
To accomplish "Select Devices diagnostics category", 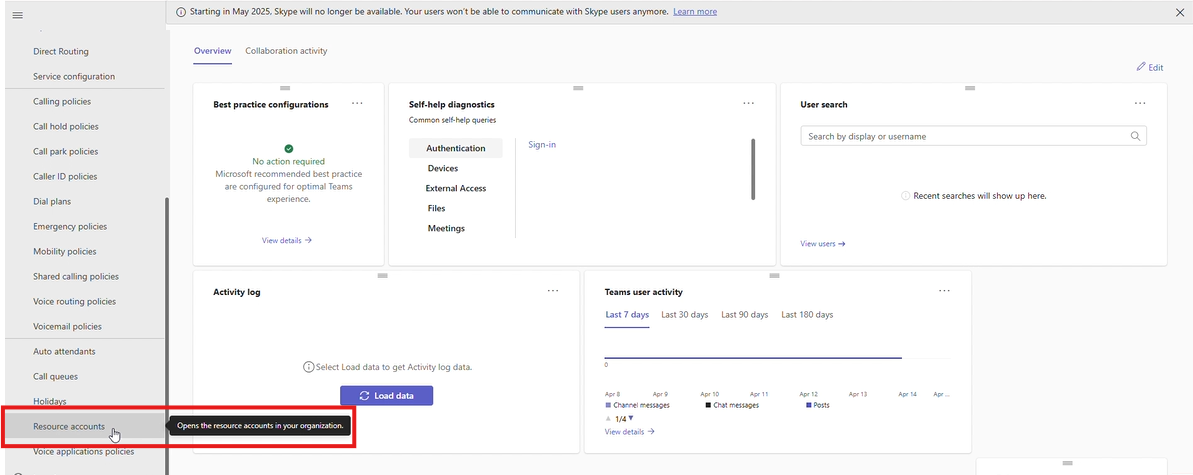I will [x=443, y=168].
